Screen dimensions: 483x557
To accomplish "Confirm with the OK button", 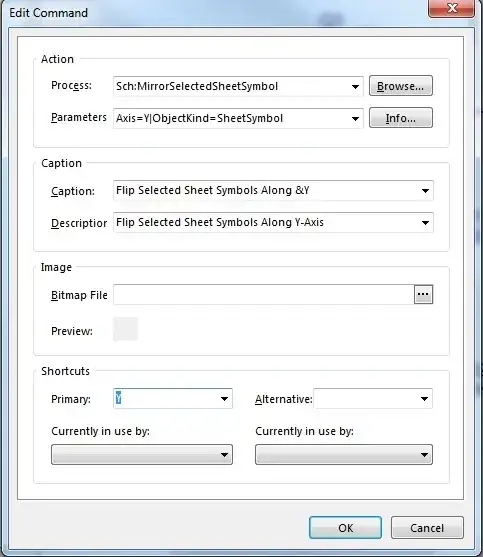I will [346, 528].
